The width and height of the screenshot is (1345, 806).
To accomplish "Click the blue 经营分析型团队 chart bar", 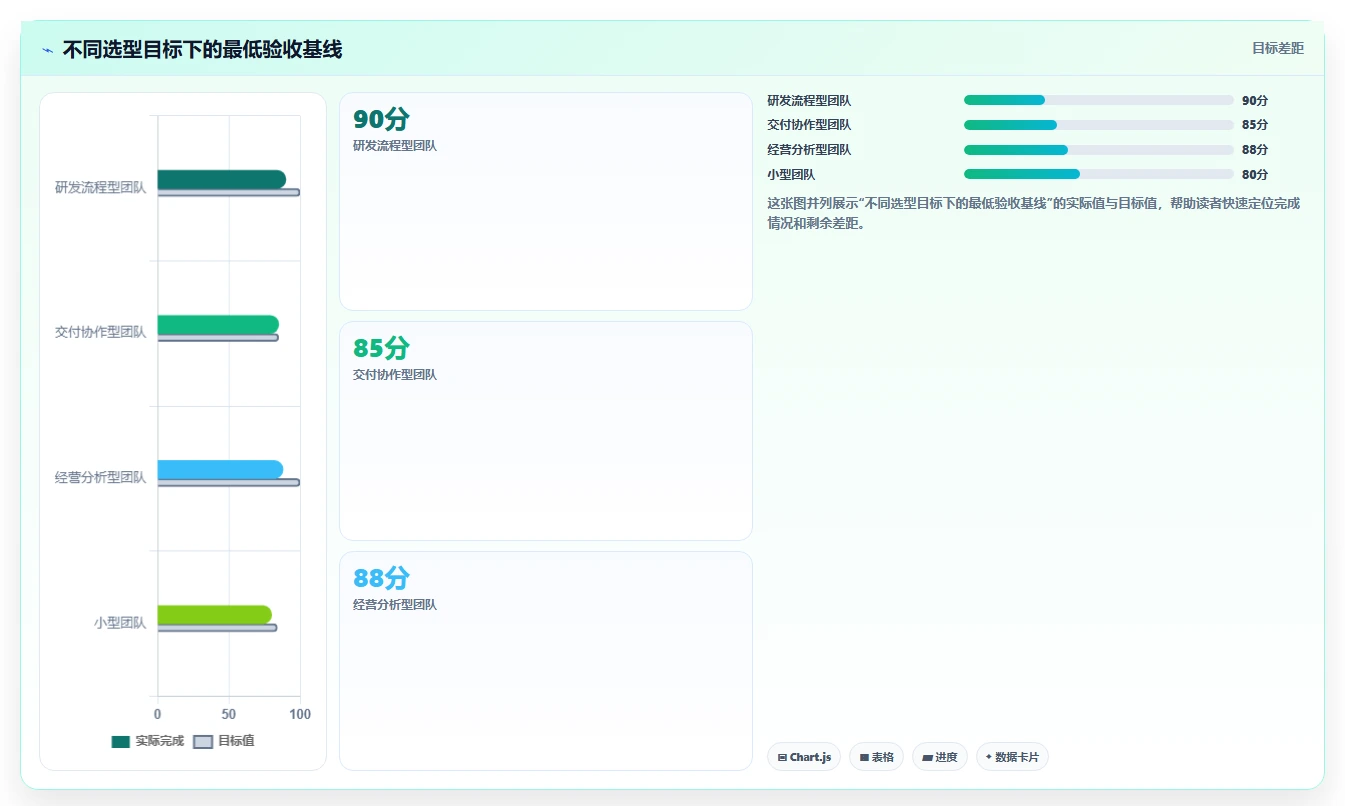I will (220, 470).
